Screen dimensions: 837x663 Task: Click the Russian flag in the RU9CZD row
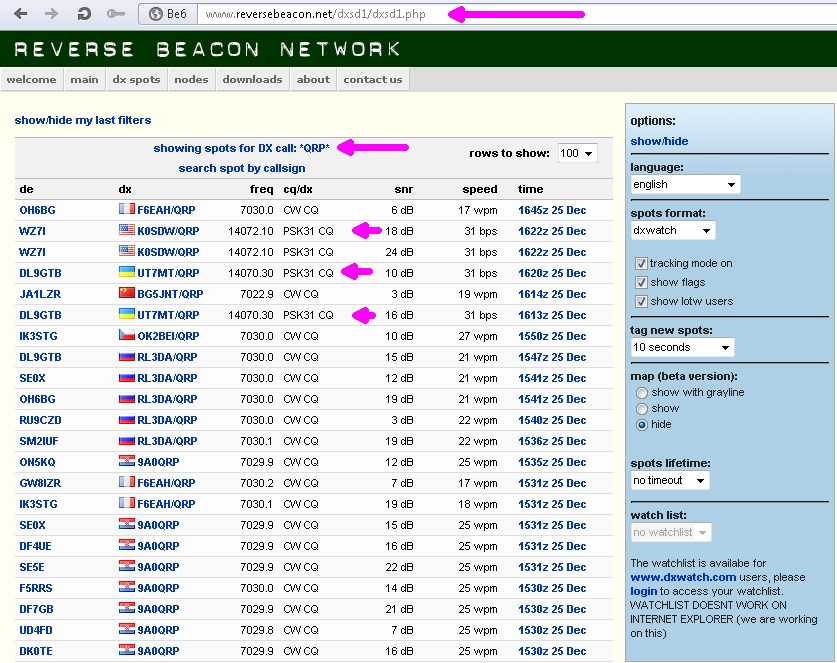[x=127, y=419]
